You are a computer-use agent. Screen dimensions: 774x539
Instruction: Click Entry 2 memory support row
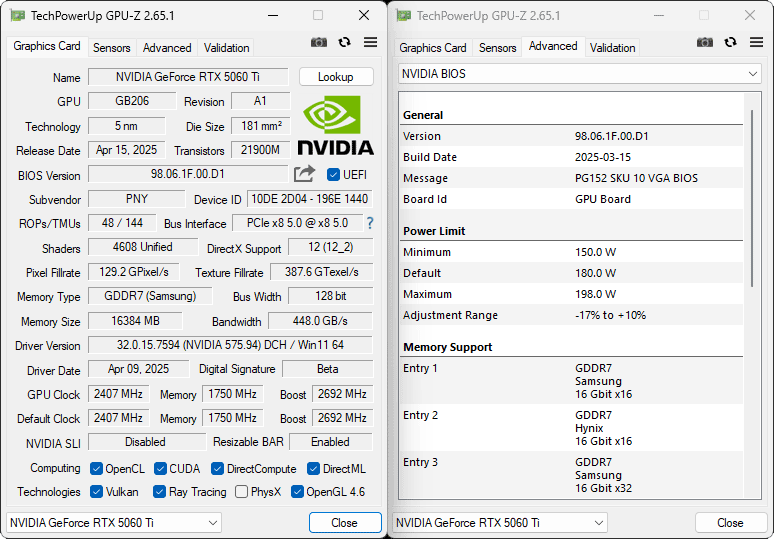click(572, 428)
